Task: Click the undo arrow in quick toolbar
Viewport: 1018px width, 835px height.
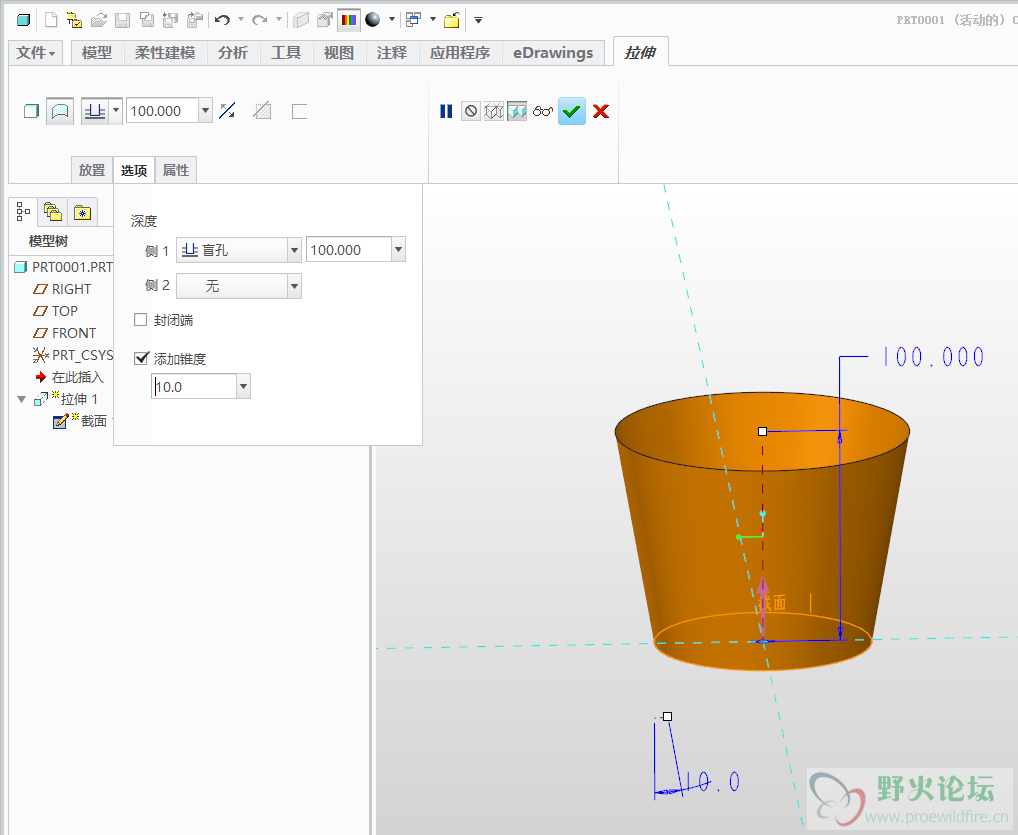Action: tap(222, 19)
